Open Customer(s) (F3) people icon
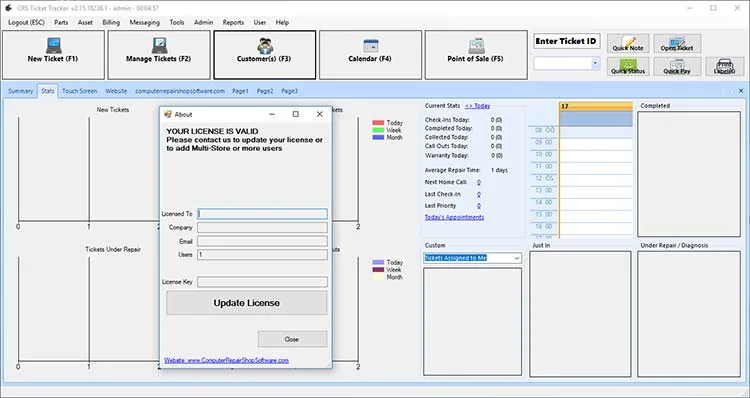 coord(265,46)
